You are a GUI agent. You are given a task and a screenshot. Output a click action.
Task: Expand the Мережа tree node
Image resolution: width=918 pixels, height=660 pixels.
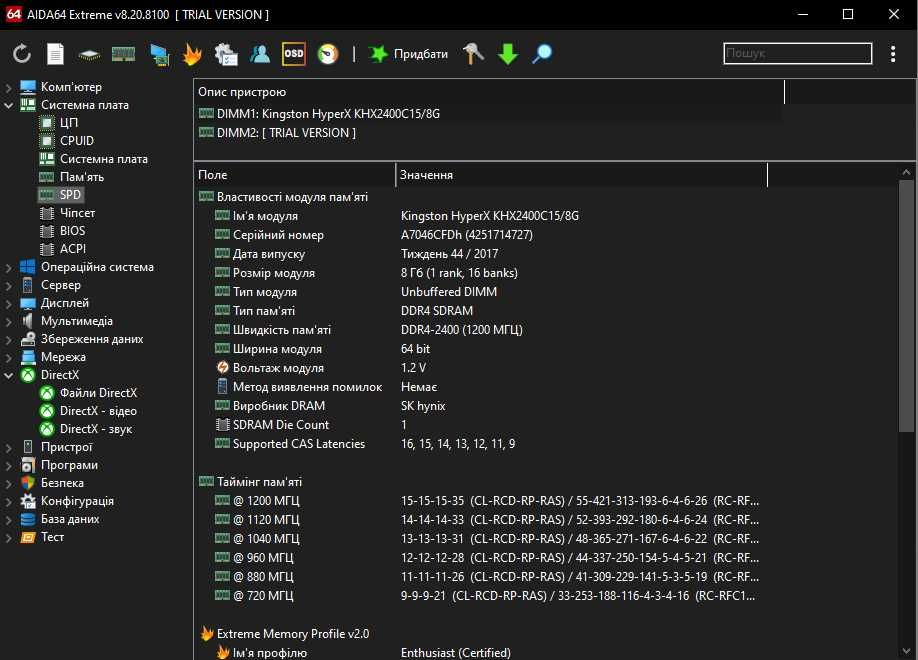pos(8,358)
